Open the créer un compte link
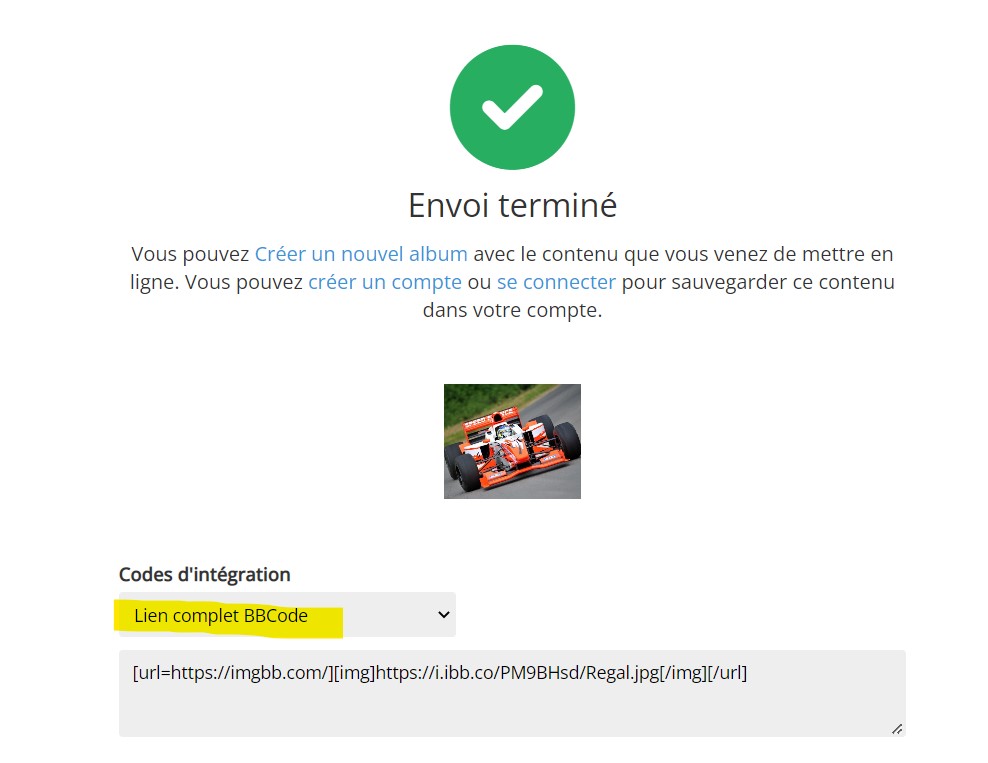The image size is (988, 763). coord(385,282)
